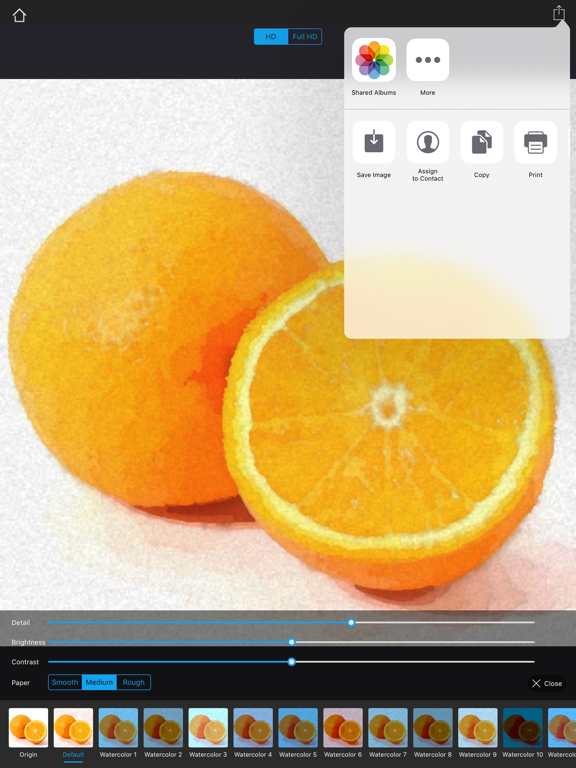
Task: Apply the Watercolor 1 filter
Action: 118,727
